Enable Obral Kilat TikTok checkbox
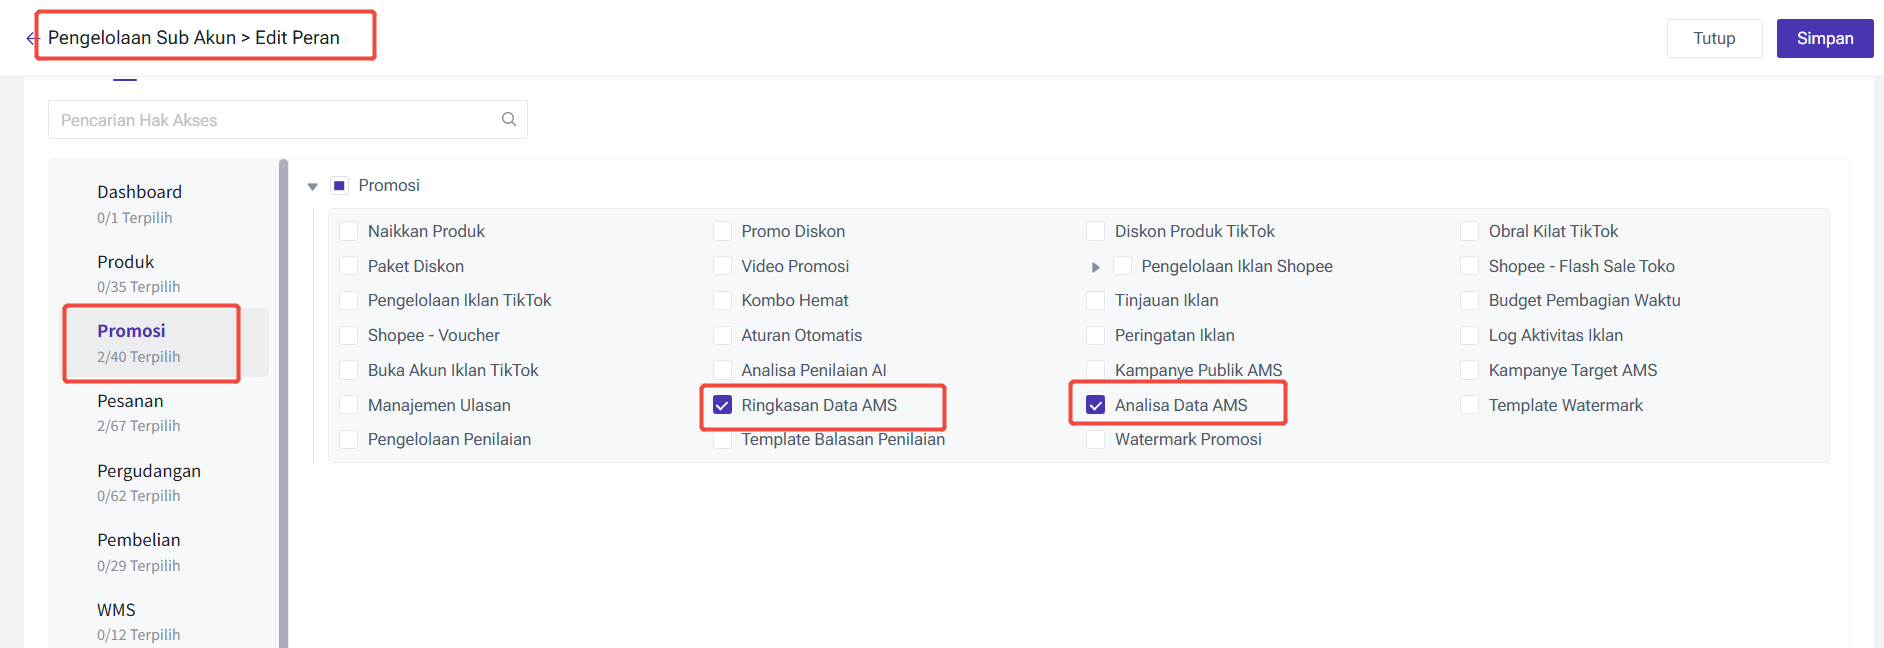The image size is (1884, 648). (x=1470, y=231)
